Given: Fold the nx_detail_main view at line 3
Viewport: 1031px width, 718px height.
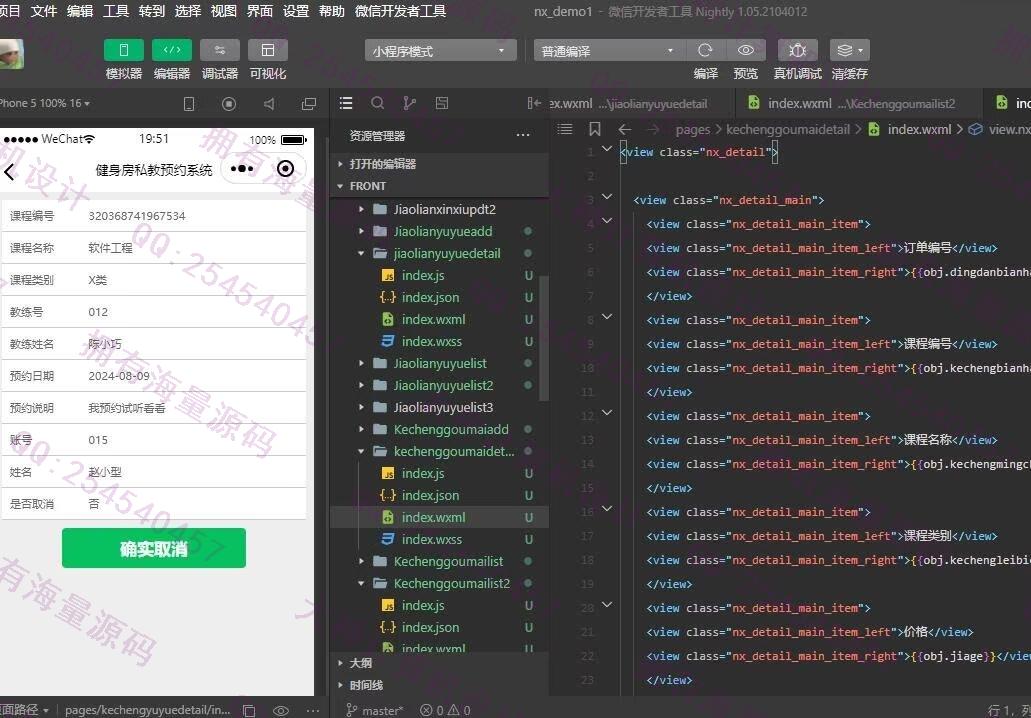Looking at the screenshot, I should point(608,197).
